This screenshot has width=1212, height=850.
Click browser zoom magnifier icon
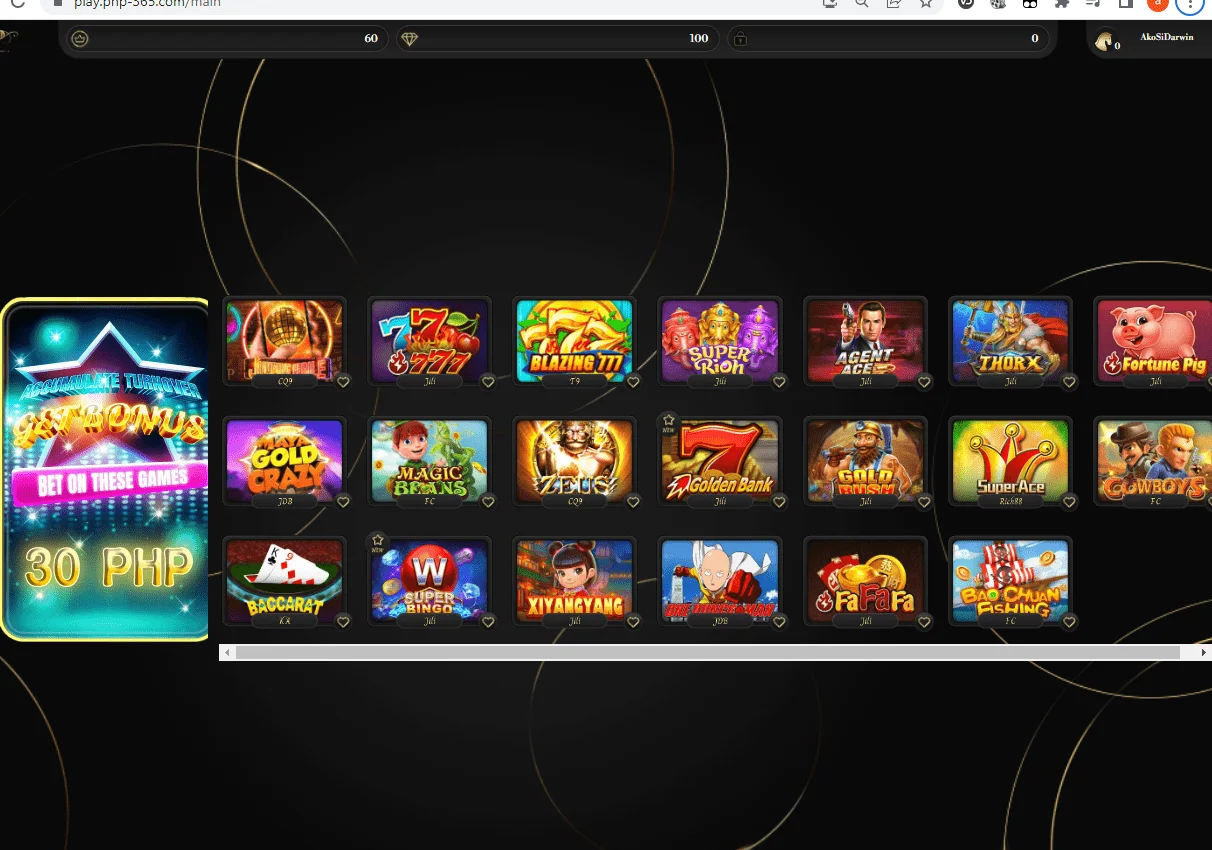[861, 4]
